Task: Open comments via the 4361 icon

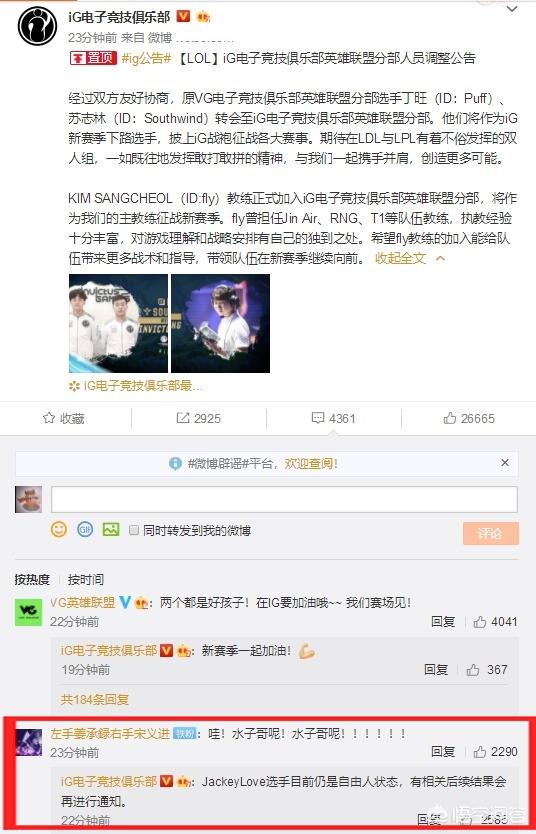Action: click(x=333, y=419)
